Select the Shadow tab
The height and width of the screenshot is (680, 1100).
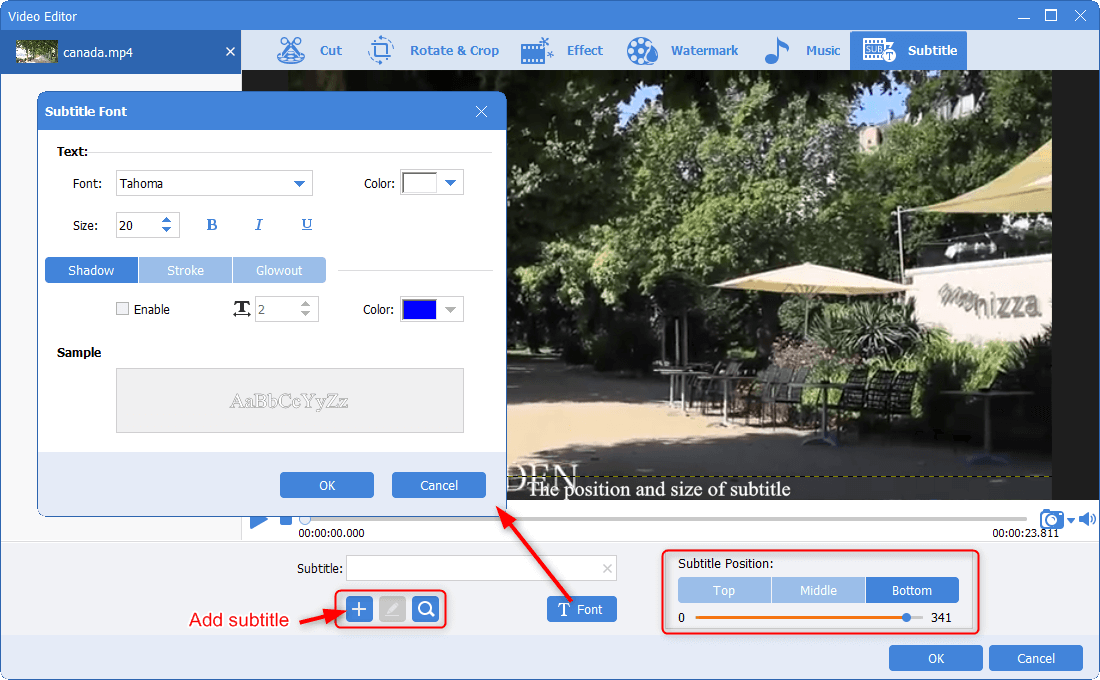point(91,270)
